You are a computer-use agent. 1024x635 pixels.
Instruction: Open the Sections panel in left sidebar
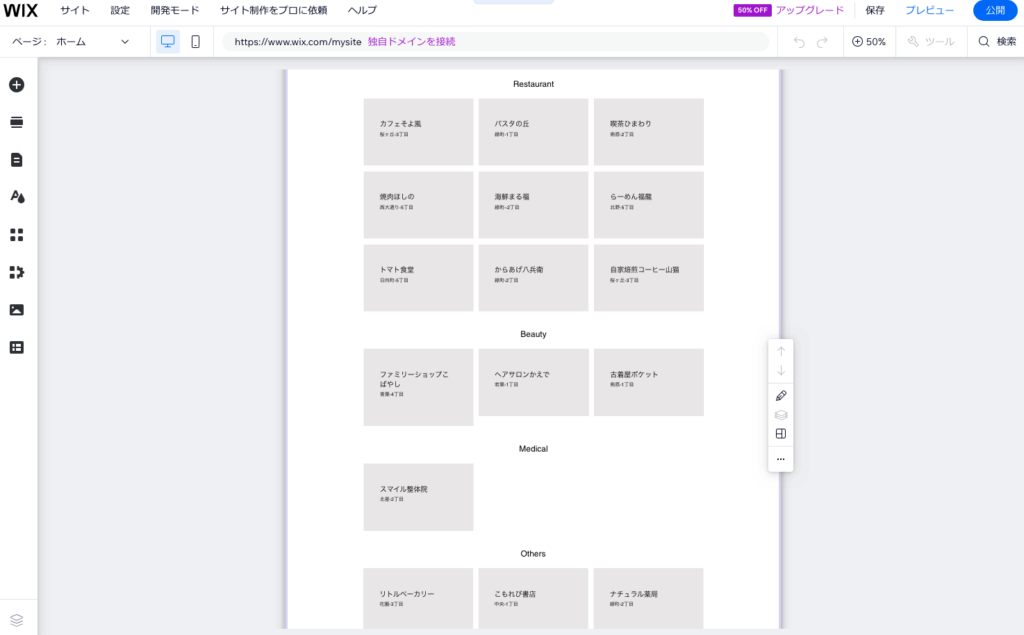(x=16, y=122)
